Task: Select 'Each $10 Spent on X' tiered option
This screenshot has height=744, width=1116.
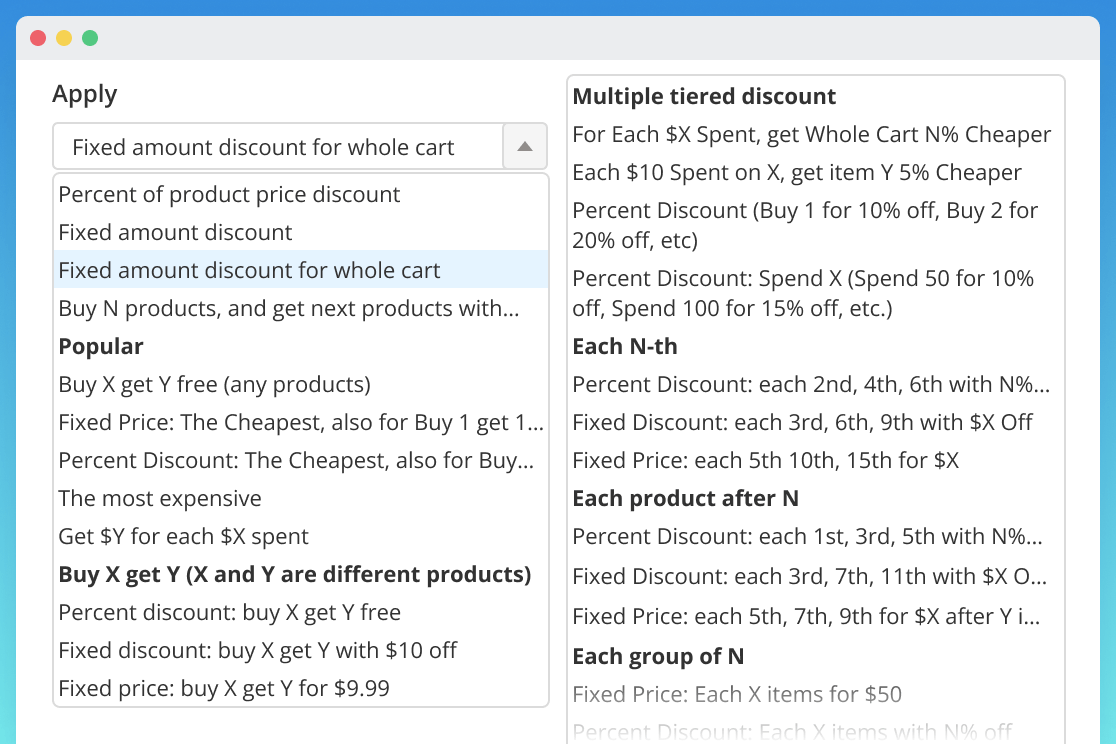Action: (x=796, y=172)
